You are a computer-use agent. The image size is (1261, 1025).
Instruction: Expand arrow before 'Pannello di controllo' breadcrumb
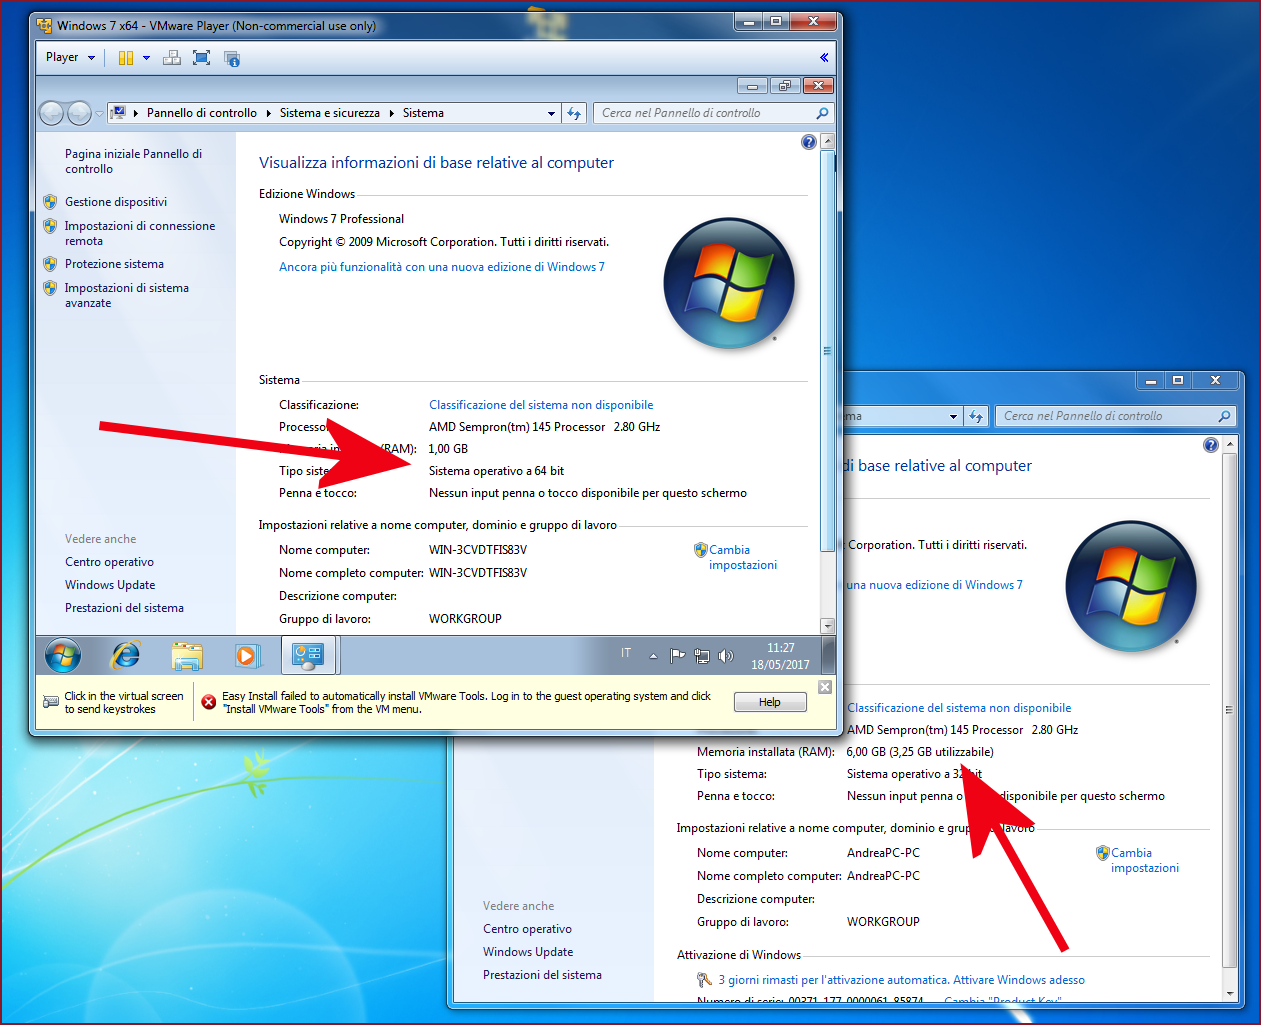pyautogui.click(x=136, y=113)
